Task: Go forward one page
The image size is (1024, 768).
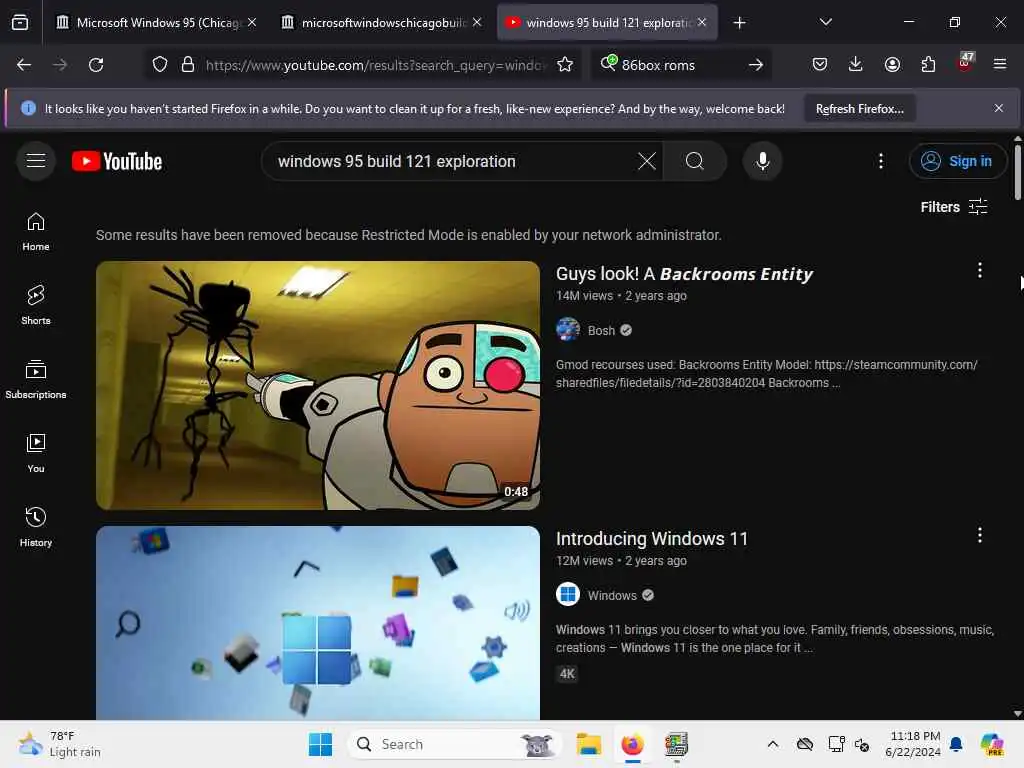Action: (x=60, y=65)
